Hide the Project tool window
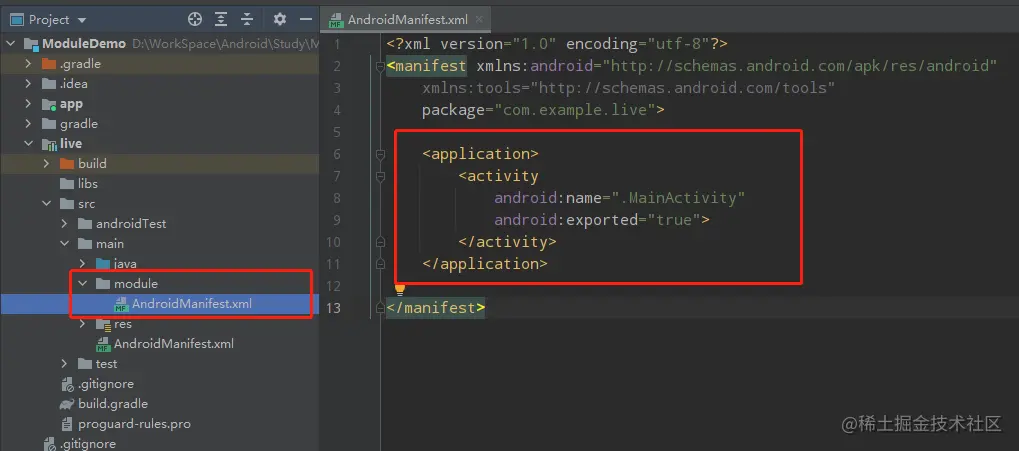 pos(306,19)
